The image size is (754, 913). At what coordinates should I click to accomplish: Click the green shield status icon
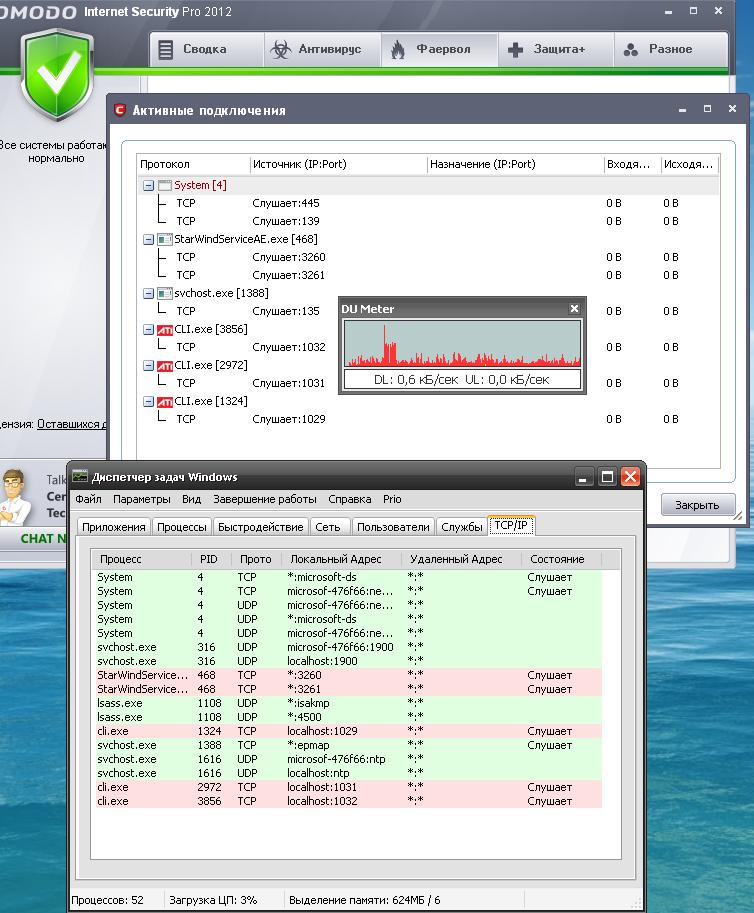pos(57,75)
